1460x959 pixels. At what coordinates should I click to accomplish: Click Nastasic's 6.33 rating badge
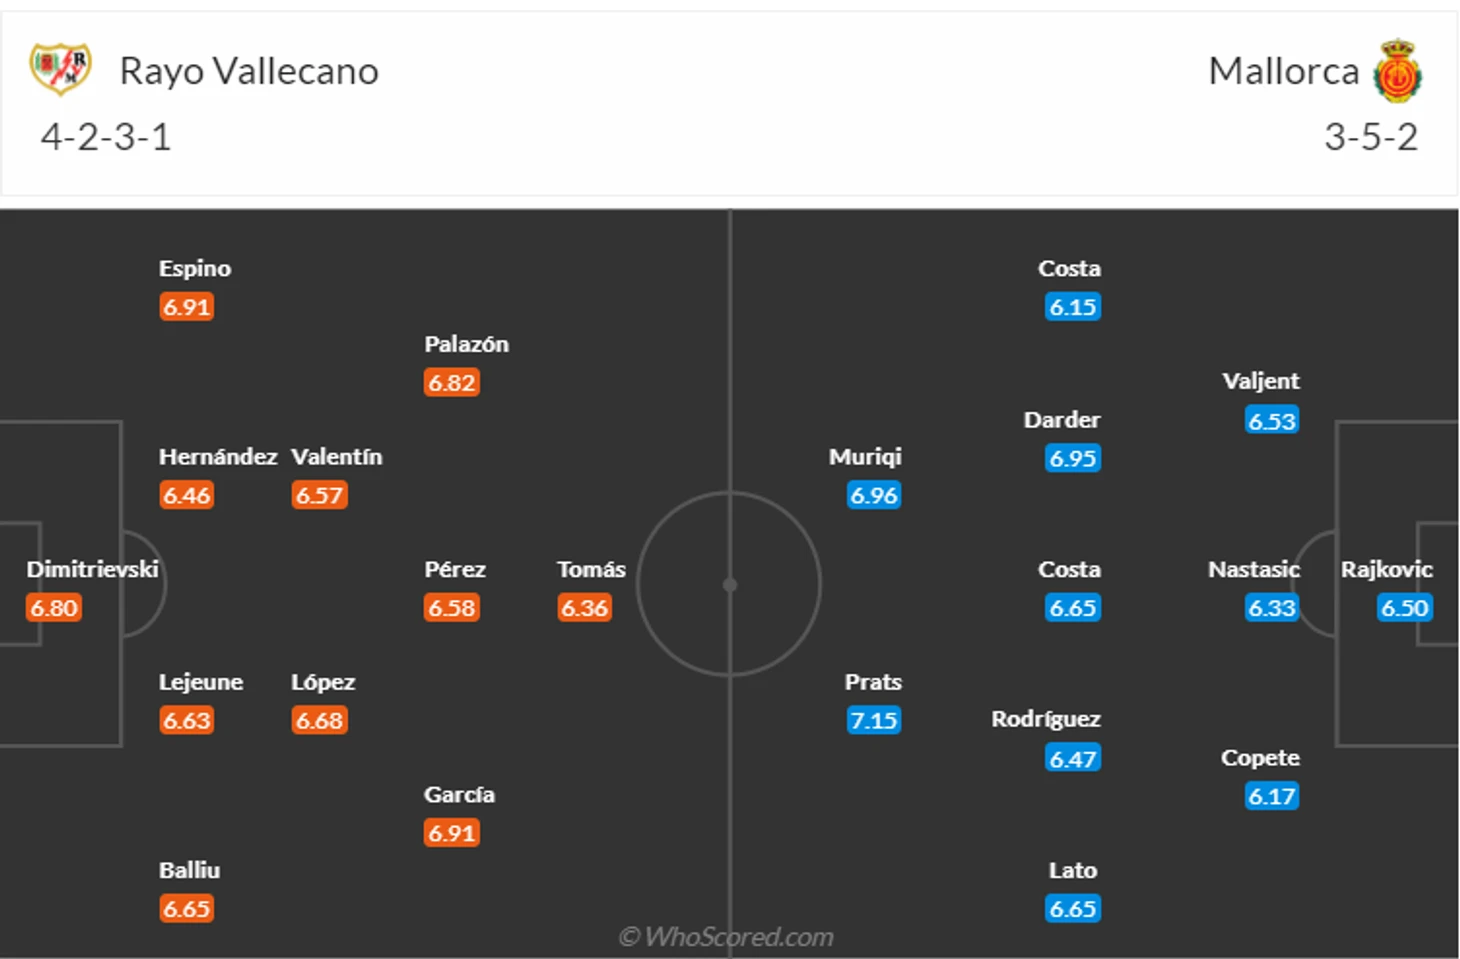click(x=1272, y=607)
